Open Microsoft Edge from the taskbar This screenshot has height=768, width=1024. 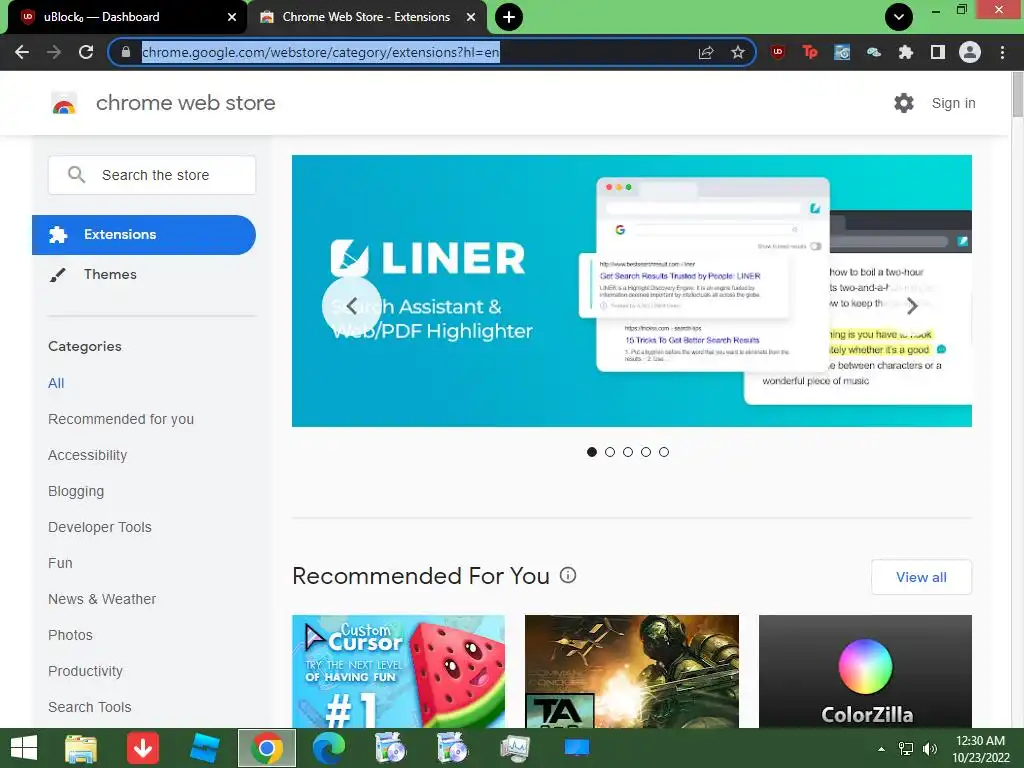328,748
